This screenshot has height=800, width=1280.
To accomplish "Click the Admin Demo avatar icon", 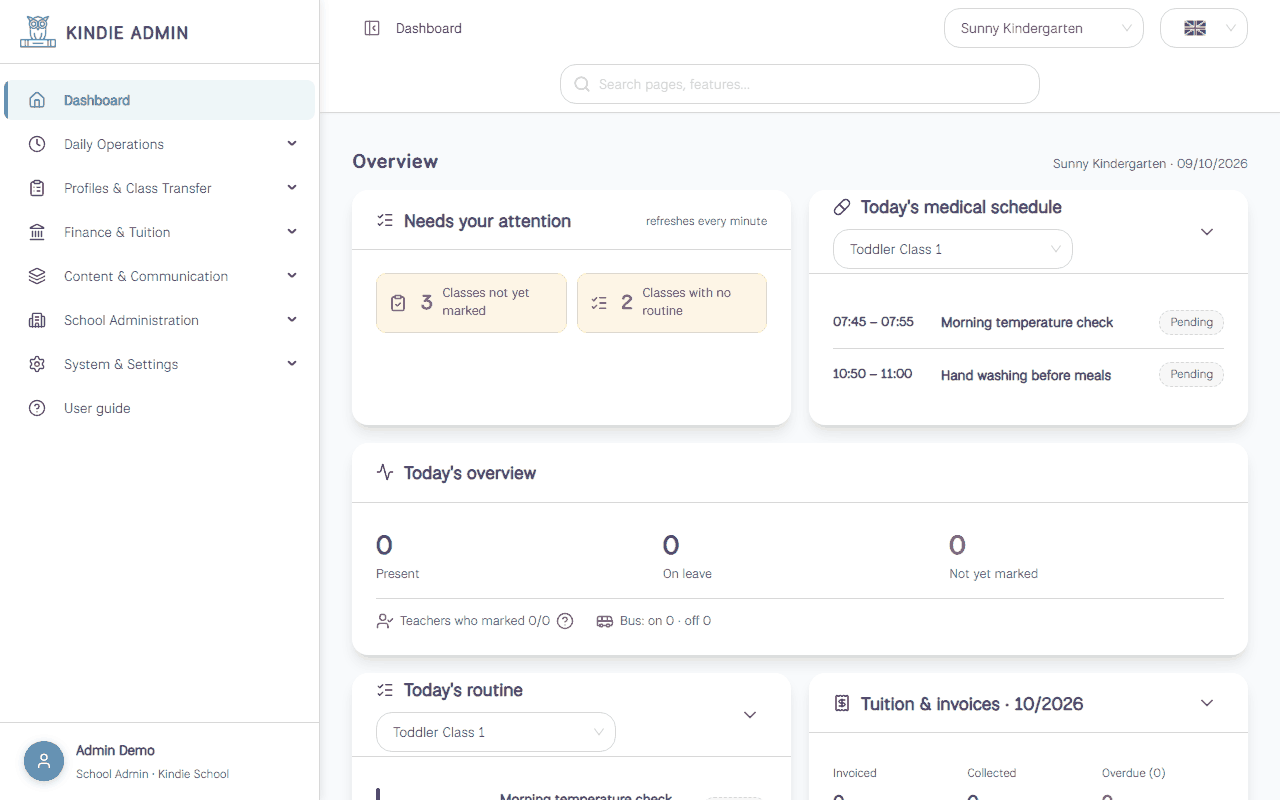I will point(44,761).
